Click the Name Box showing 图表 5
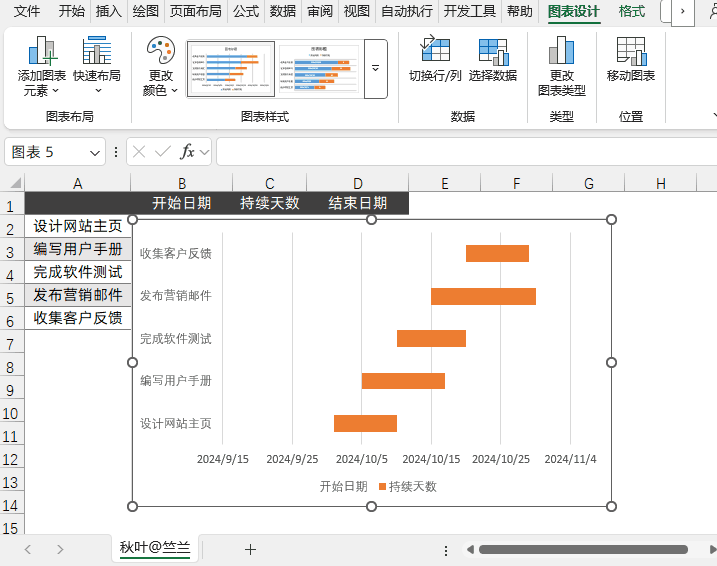 coord(46,152)
